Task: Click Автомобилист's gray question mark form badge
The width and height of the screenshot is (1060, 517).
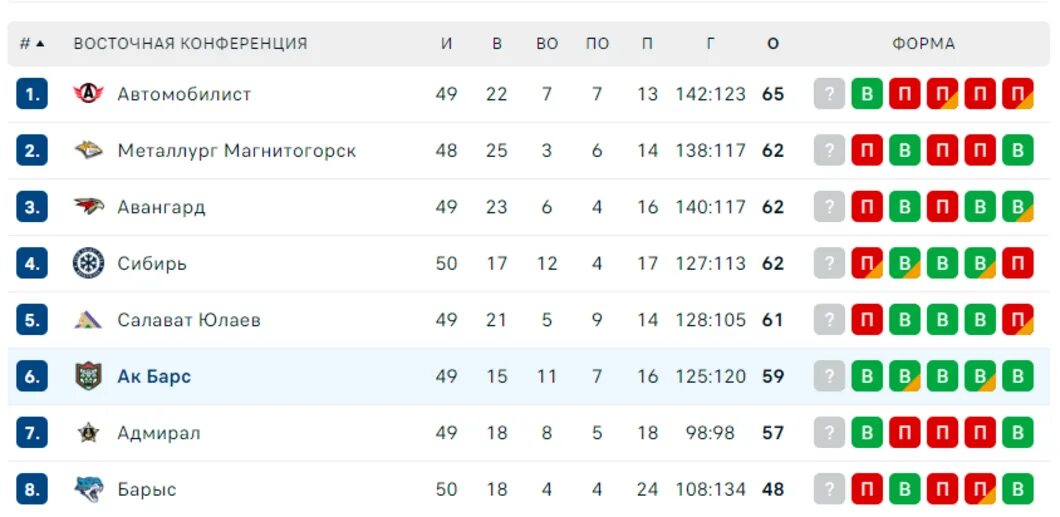Action: 829,93
